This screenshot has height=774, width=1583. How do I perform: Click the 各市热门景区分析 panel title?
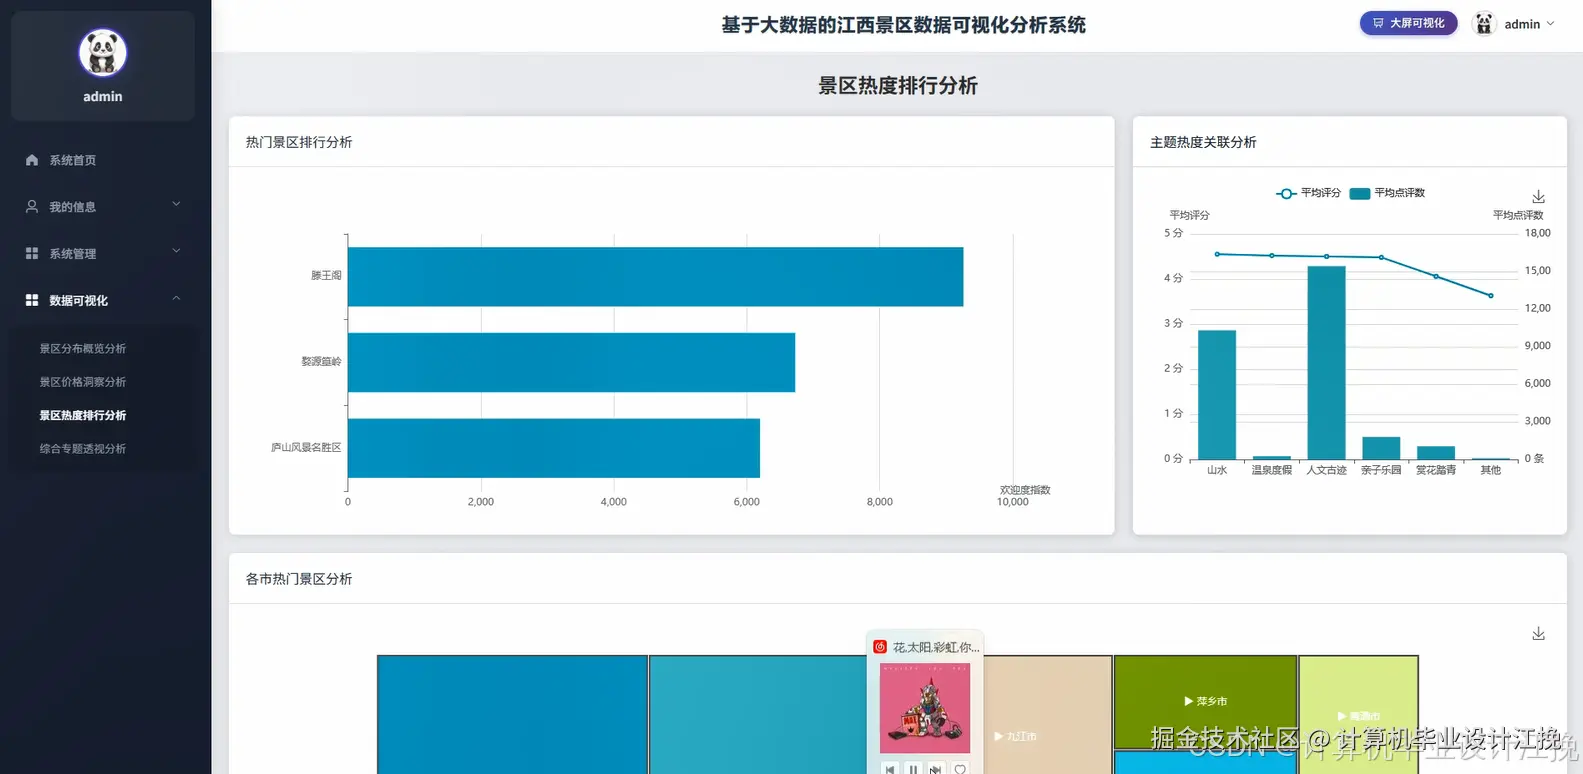(x=299, y=579)
